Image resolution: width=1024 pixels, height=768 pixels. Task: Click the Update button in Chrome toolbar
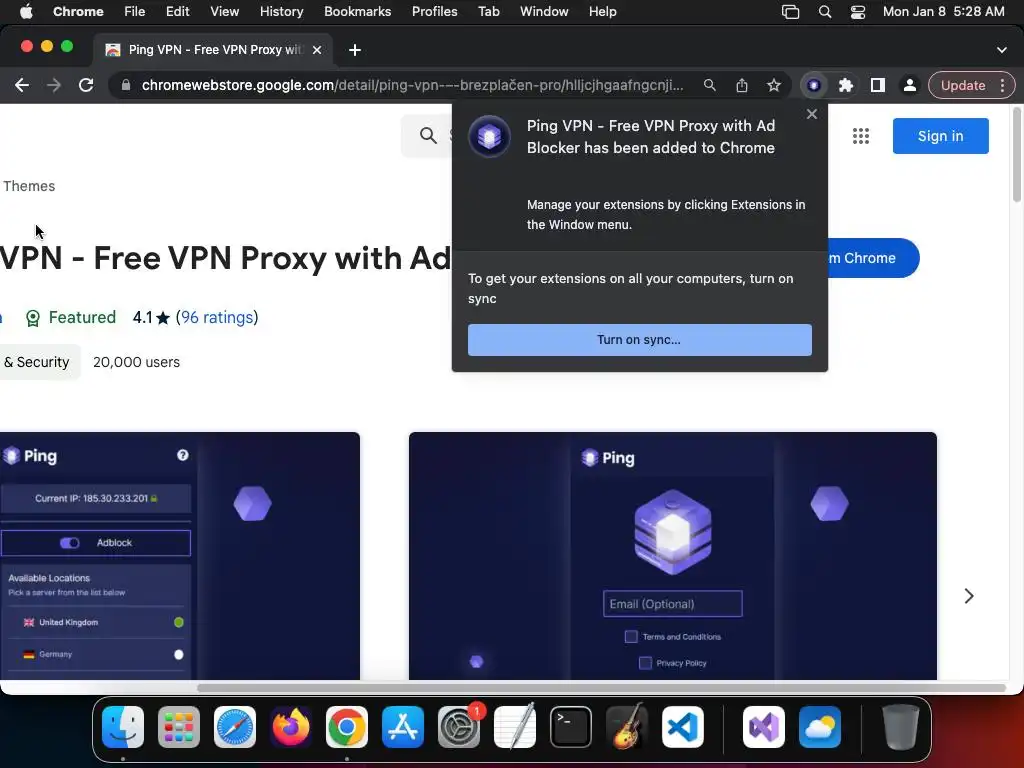(963, 86)
